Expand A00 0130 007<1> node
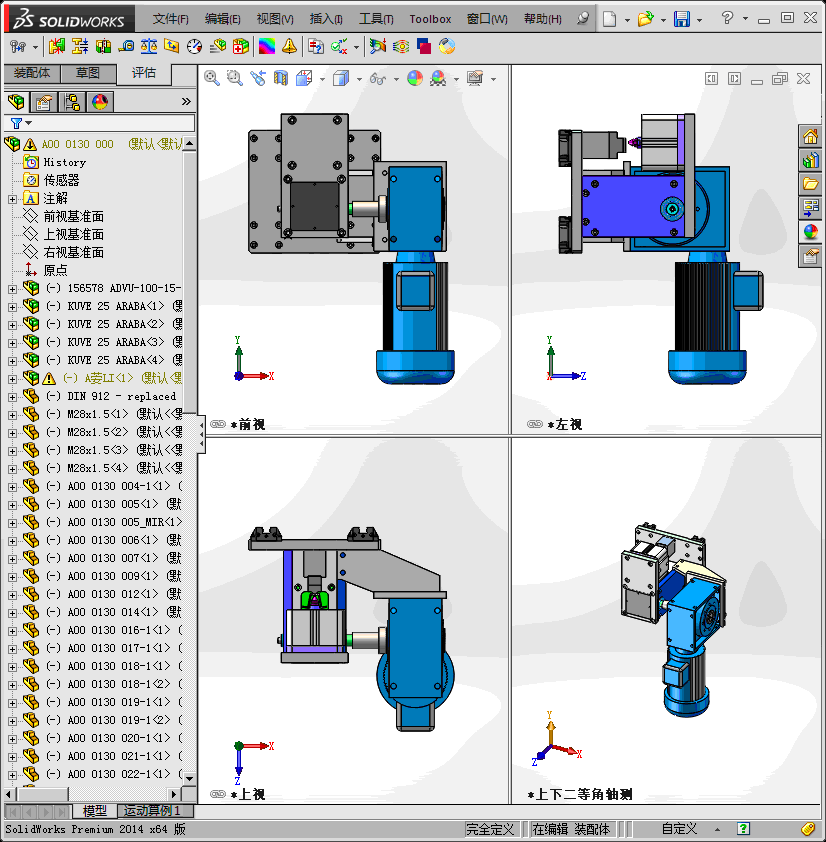 pos(12,559)
